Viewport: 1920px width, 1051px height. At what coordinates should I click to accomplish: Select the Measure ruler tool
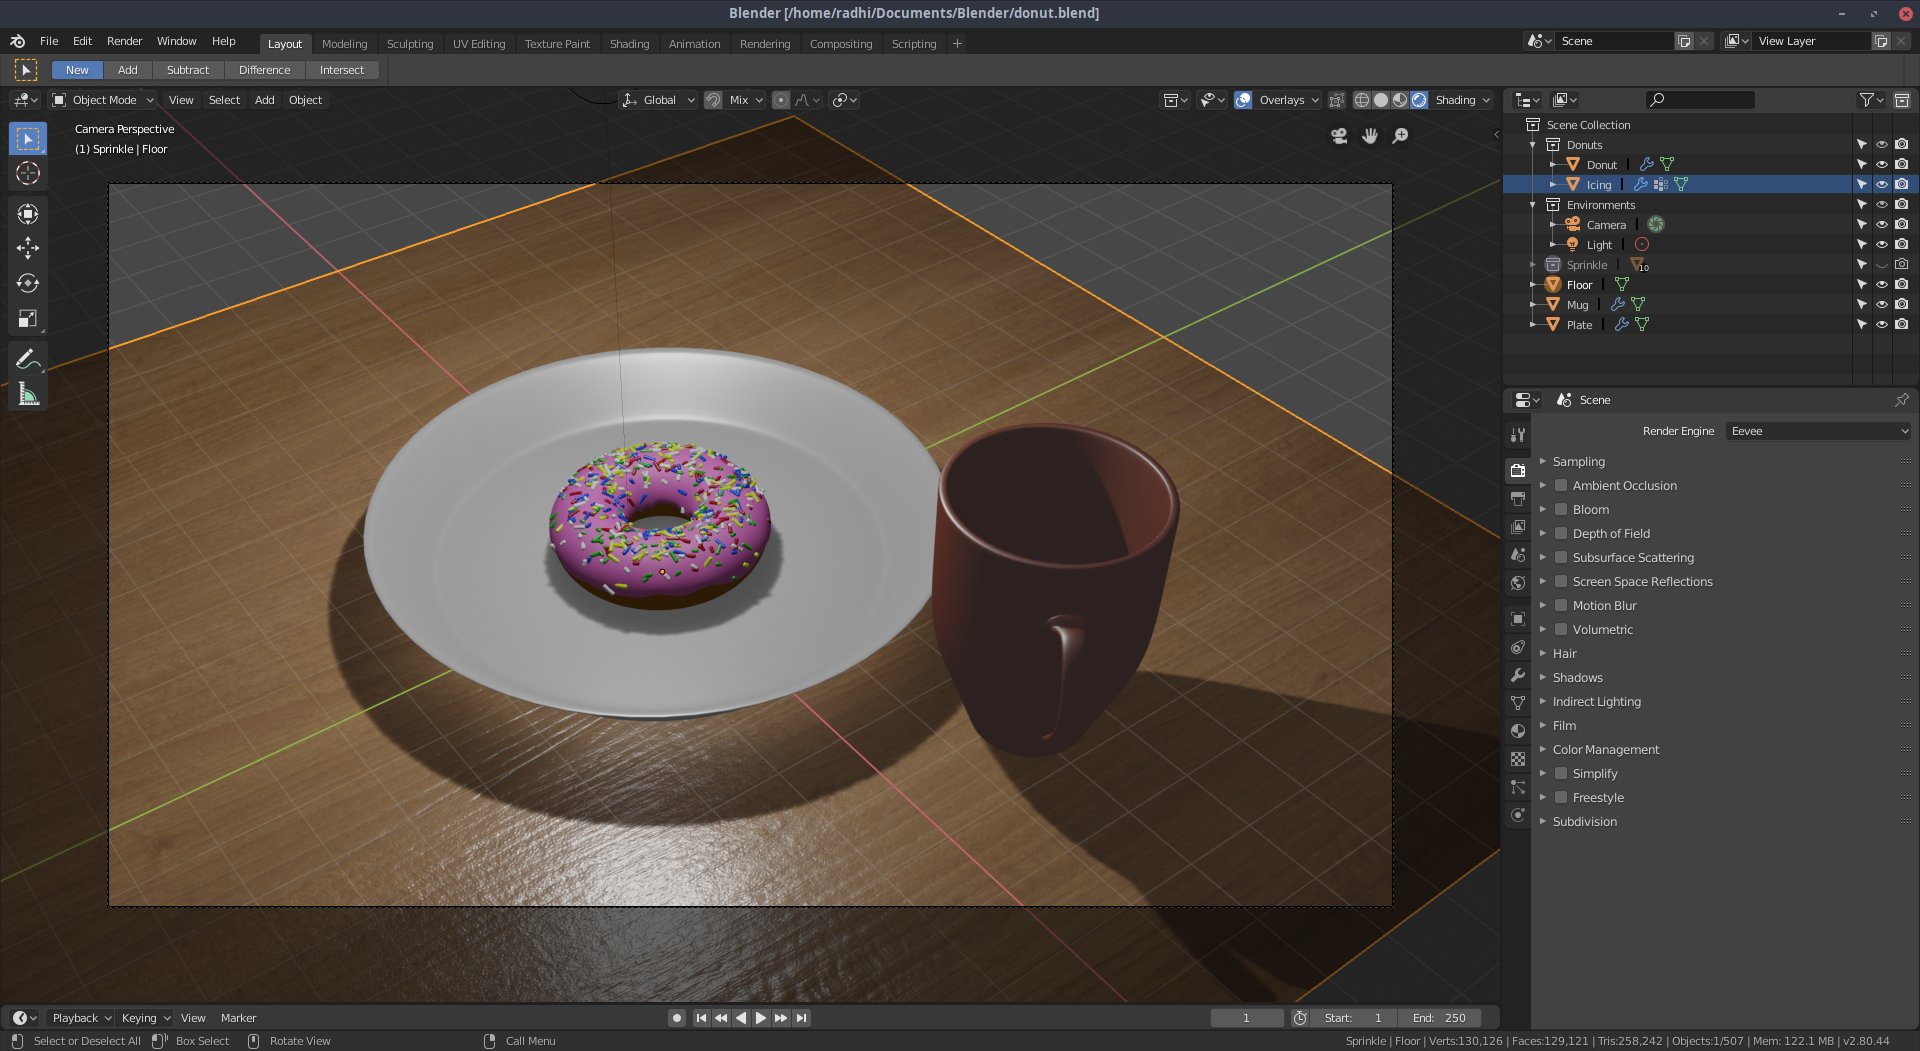28,394
